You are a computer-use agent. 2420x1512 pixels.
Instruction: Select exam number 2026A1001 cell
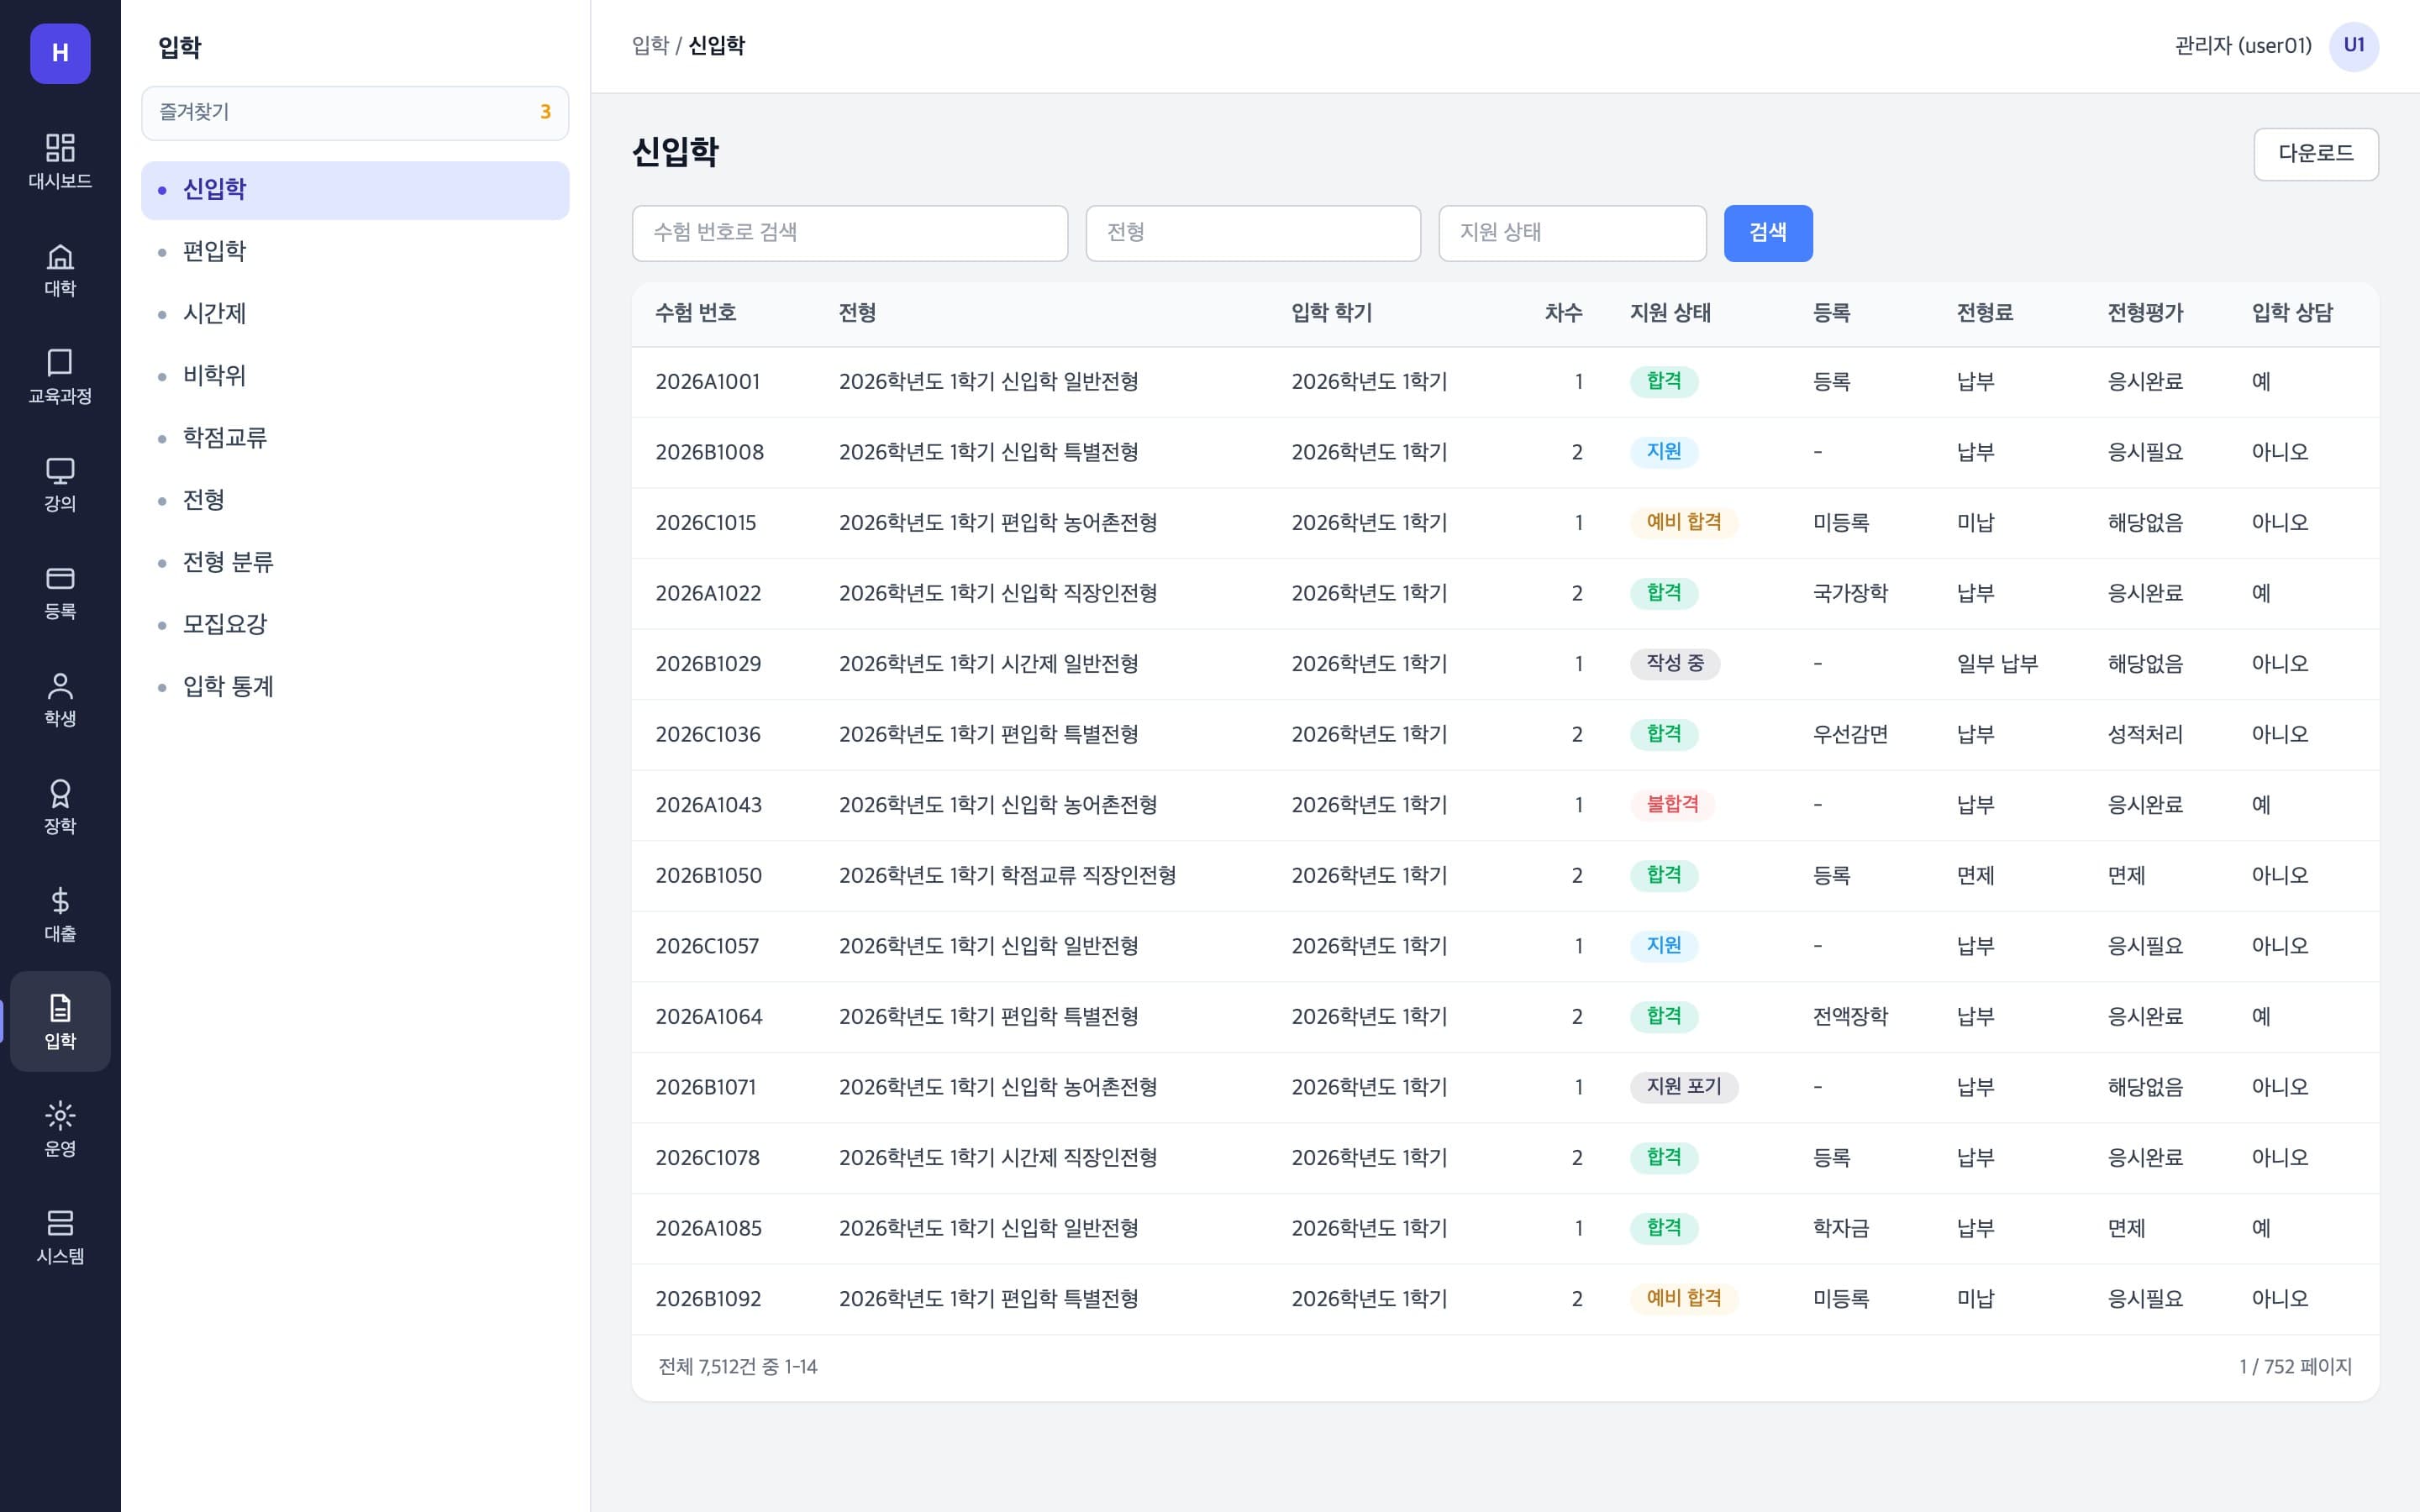707,382
